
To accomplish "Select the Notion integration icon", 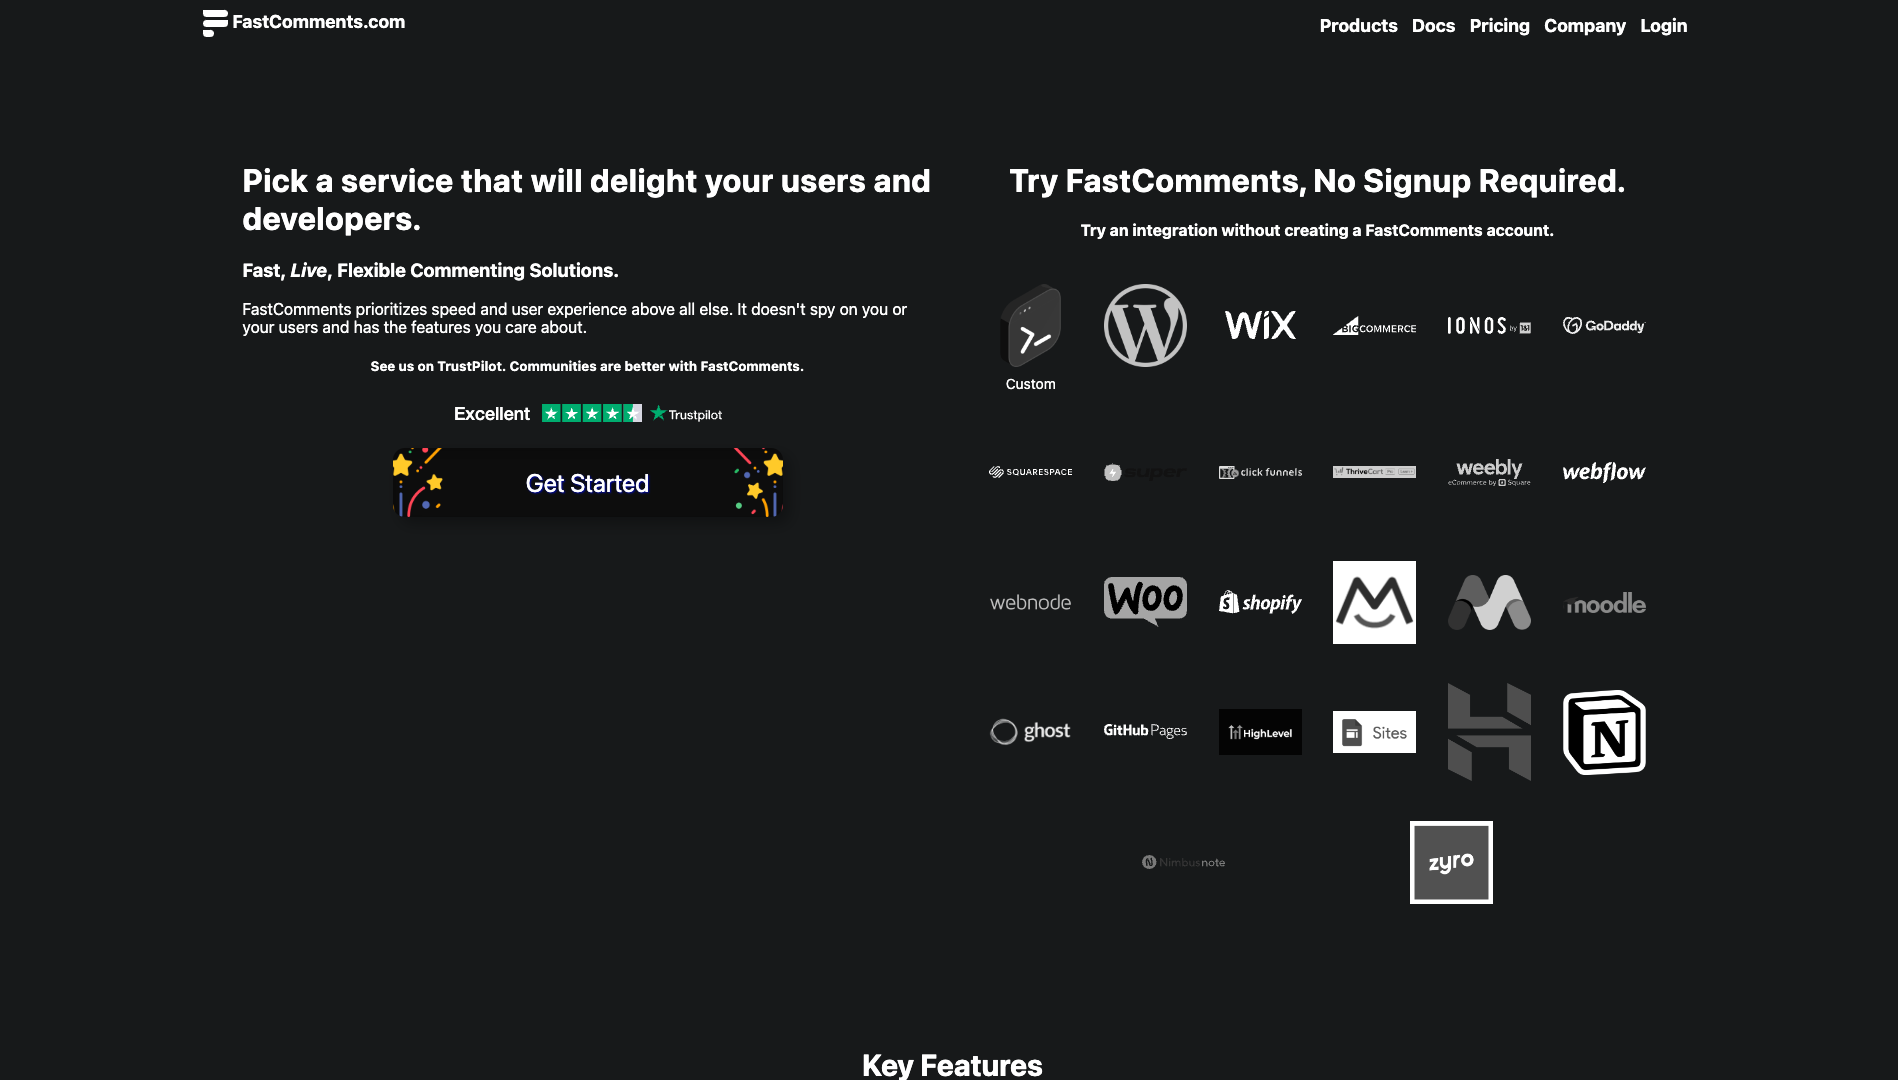I will click(1604, 732).
